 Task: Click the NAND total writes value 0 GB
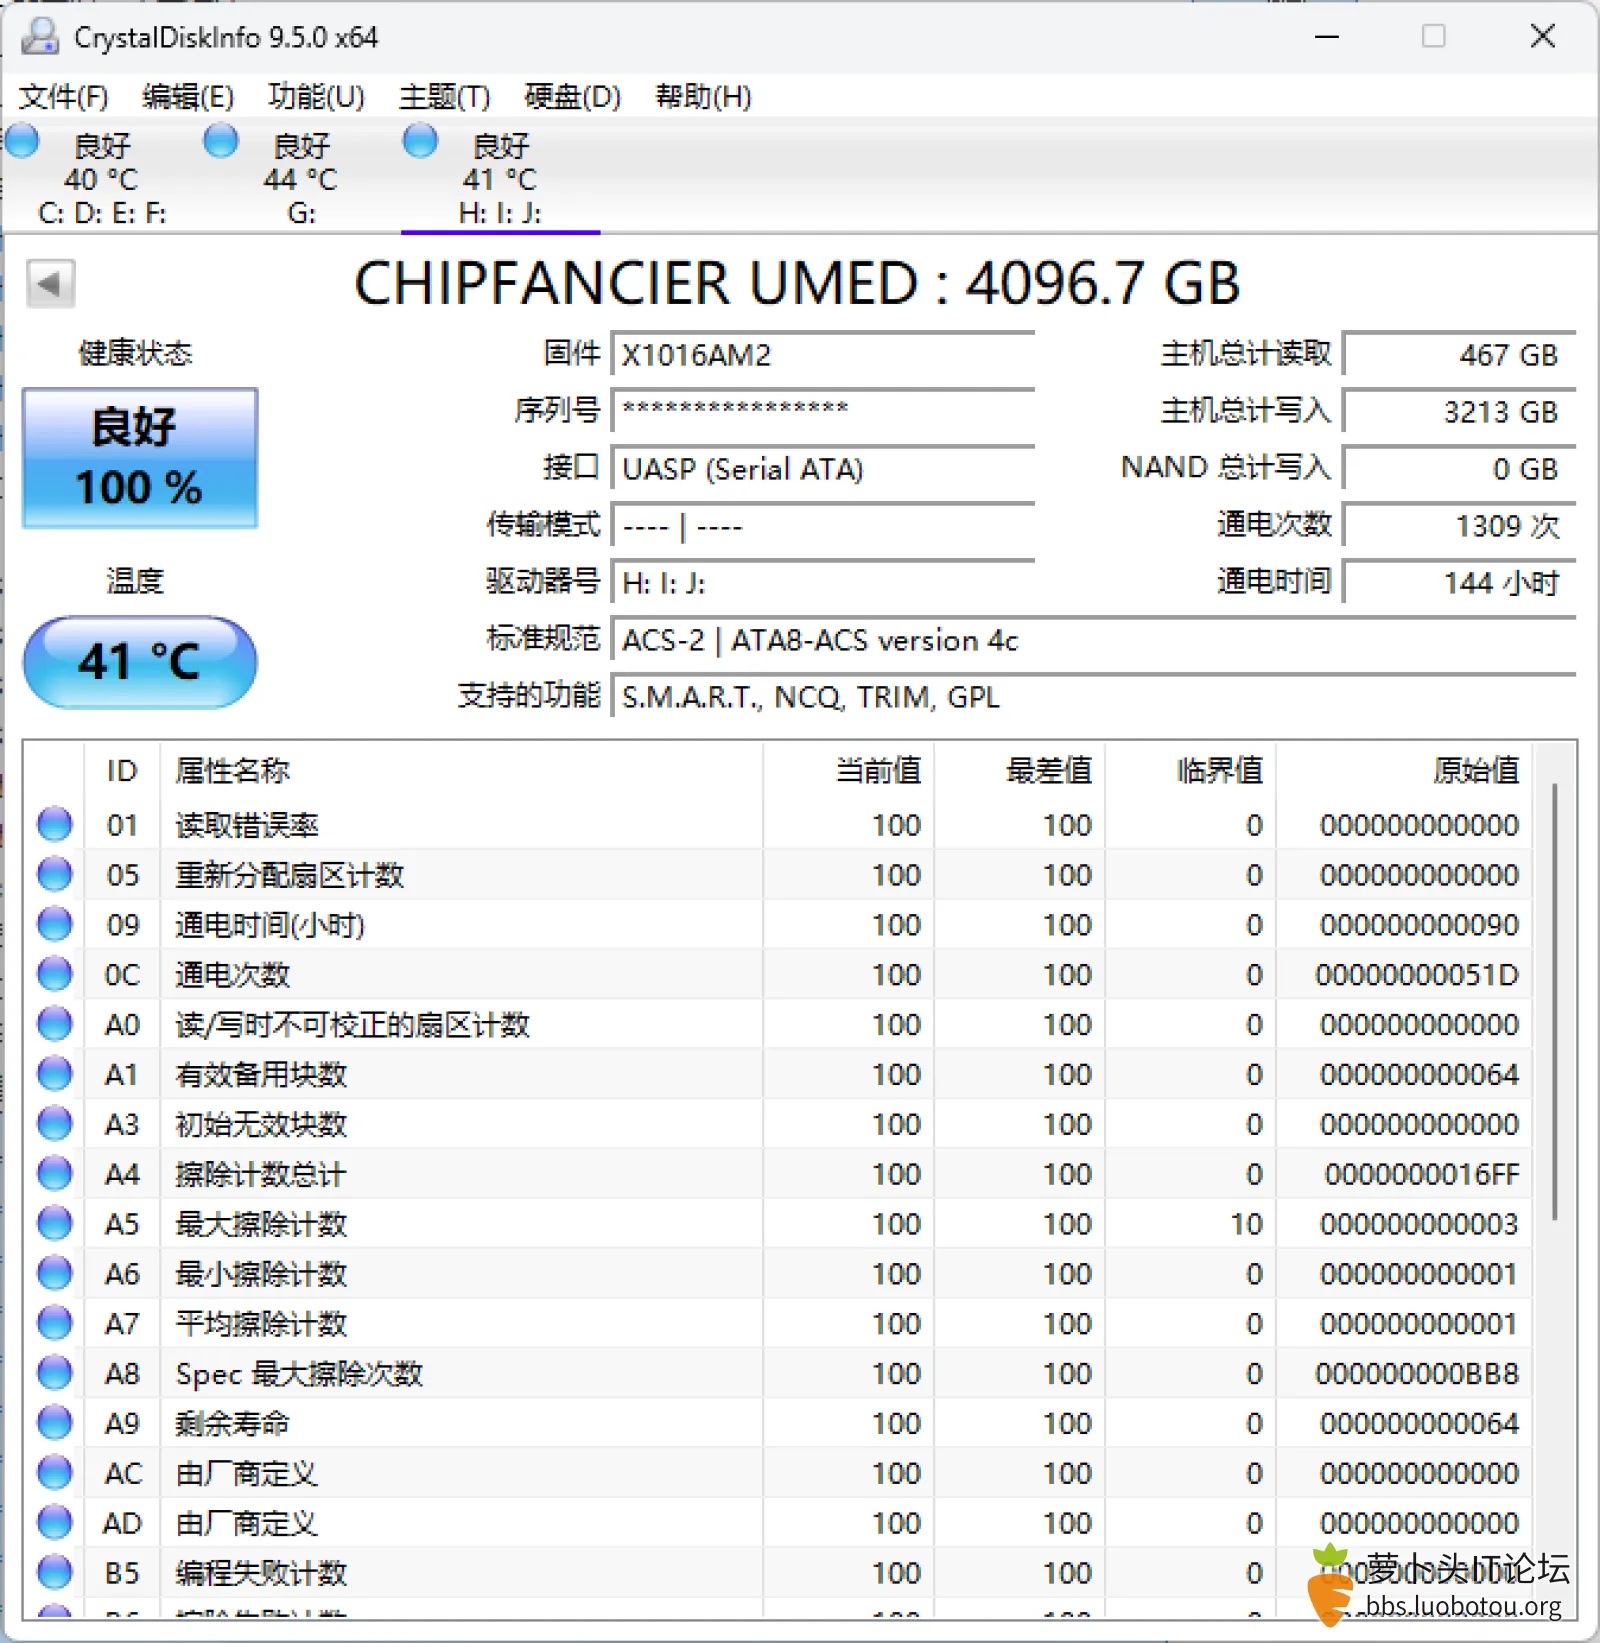click(1460, 469)
